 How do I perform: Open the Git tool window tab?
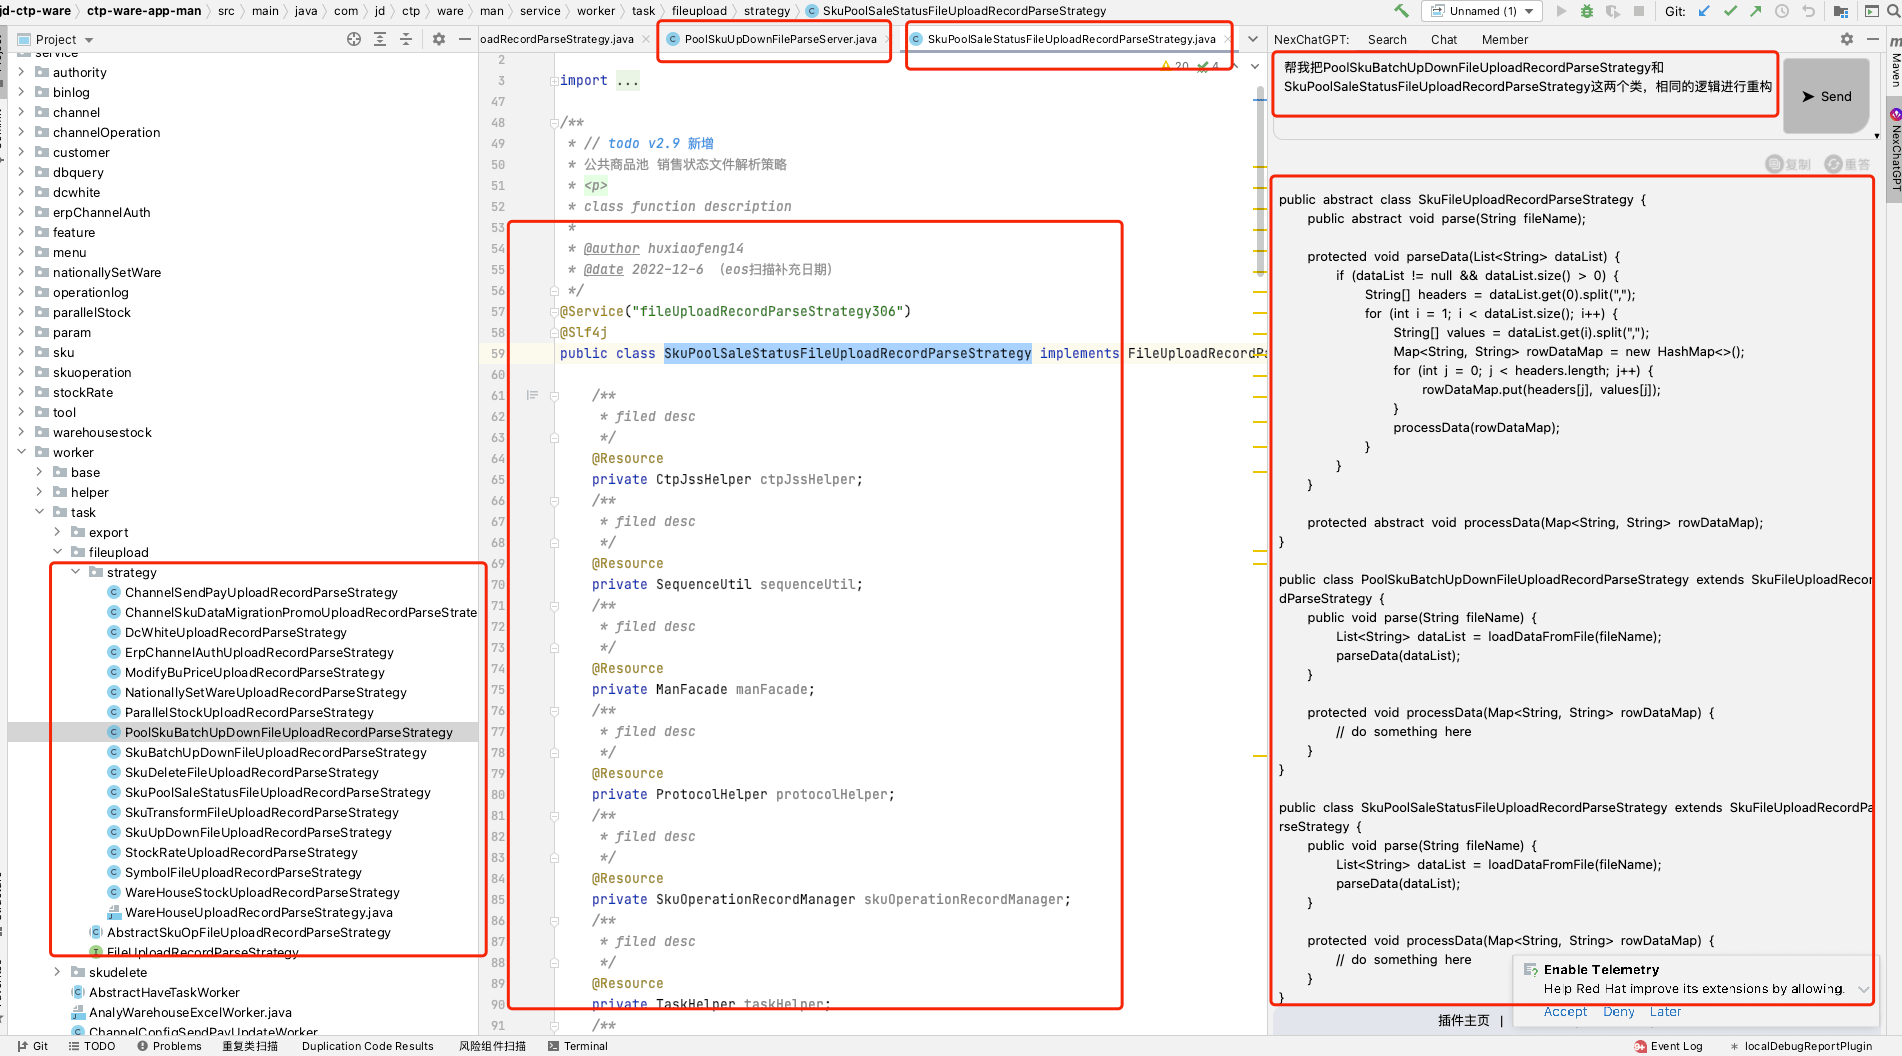pyautogui.click(x=33, y=1046)
